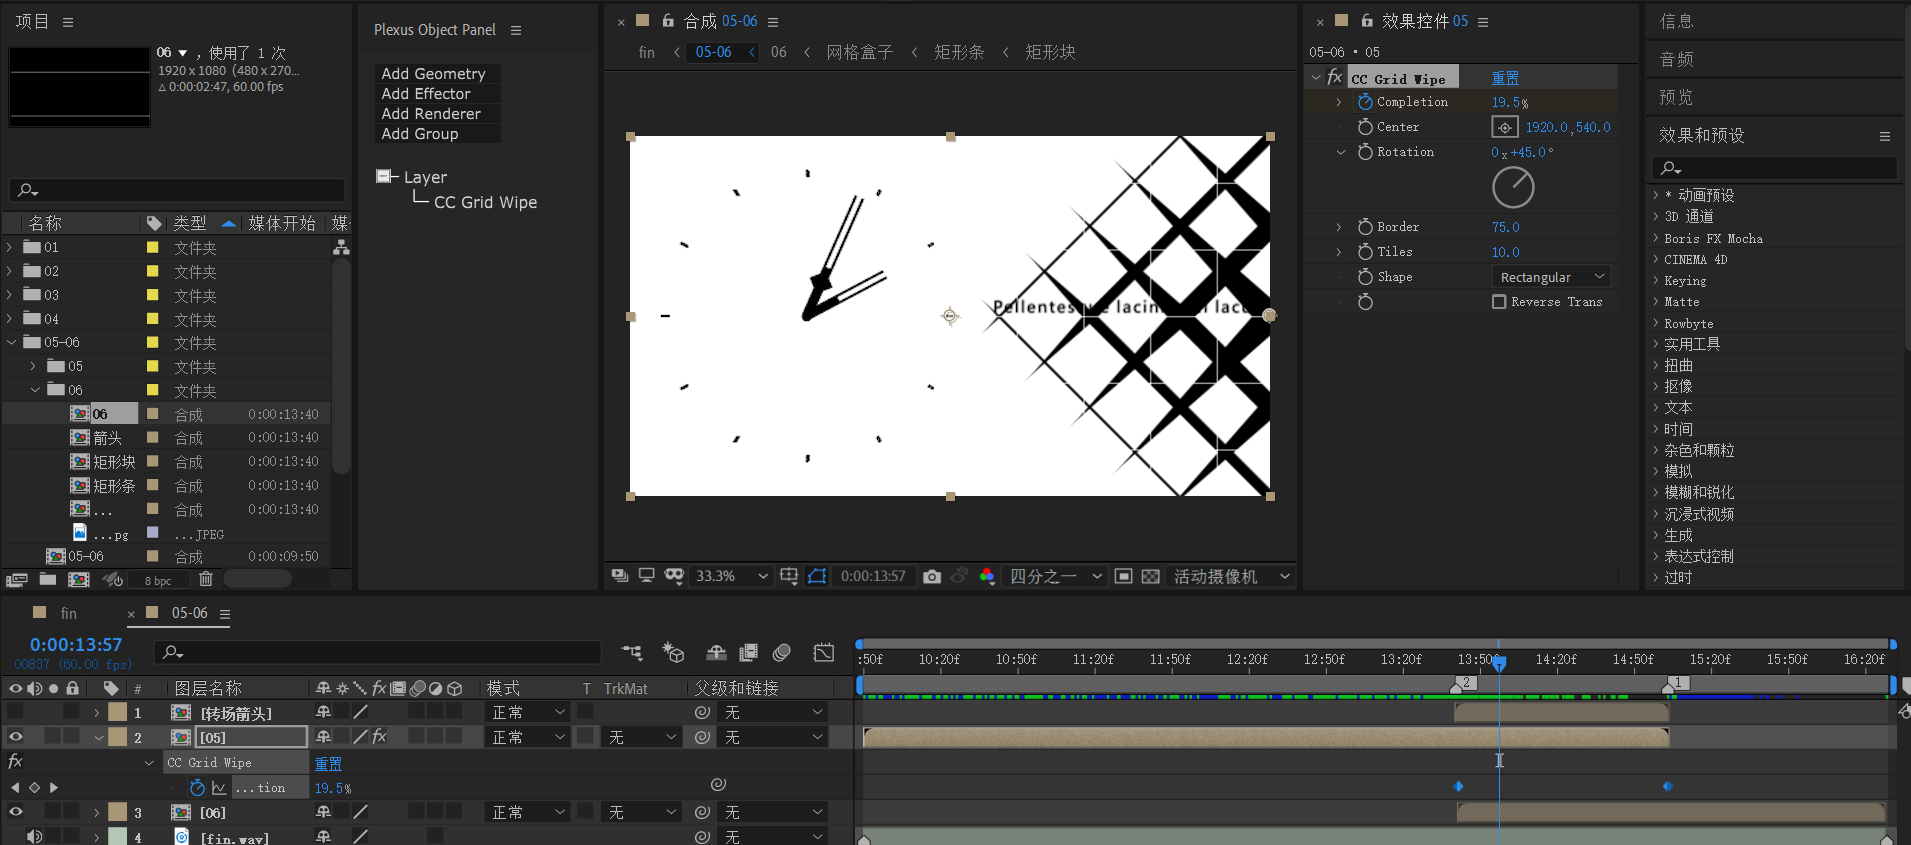Switch to the fin timeline tab
Image resolution: width=1911 pixels, height=845 pixels.
[68, 613]
